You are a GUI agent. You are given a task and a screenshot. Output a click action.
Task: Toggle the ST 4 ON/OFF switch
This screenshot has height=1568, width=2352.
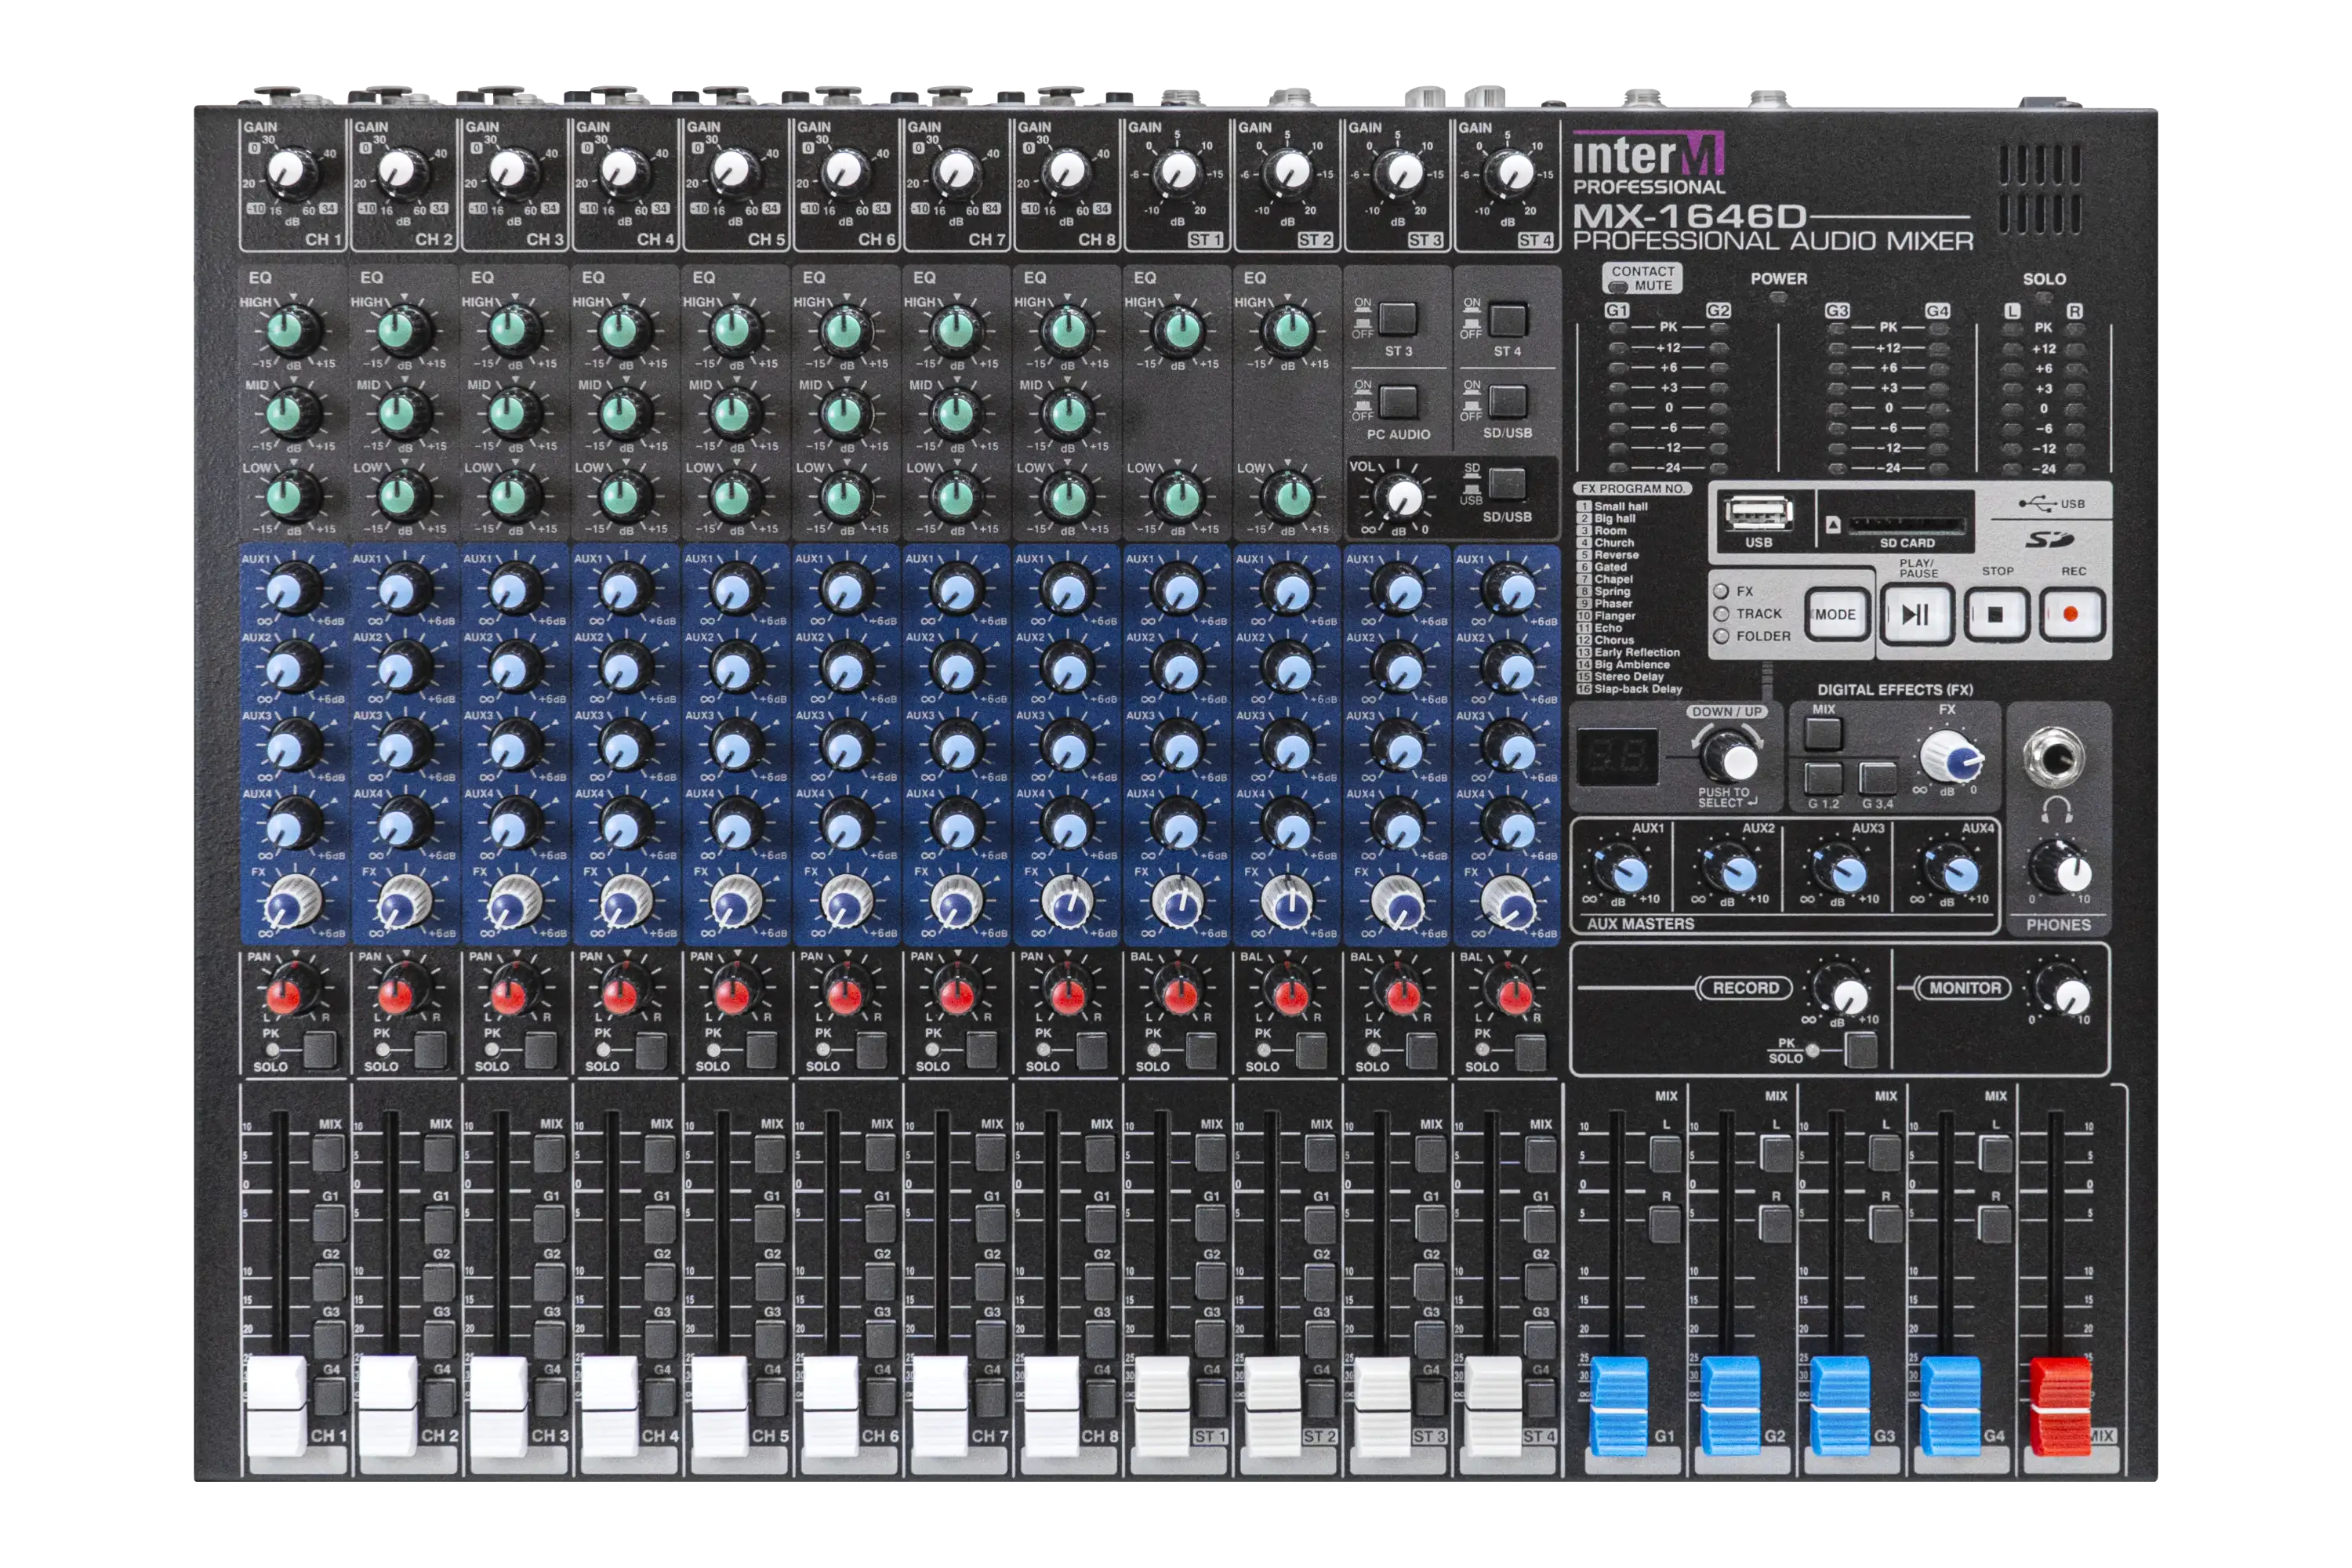pyautogui.click(x=1508, y=319)
